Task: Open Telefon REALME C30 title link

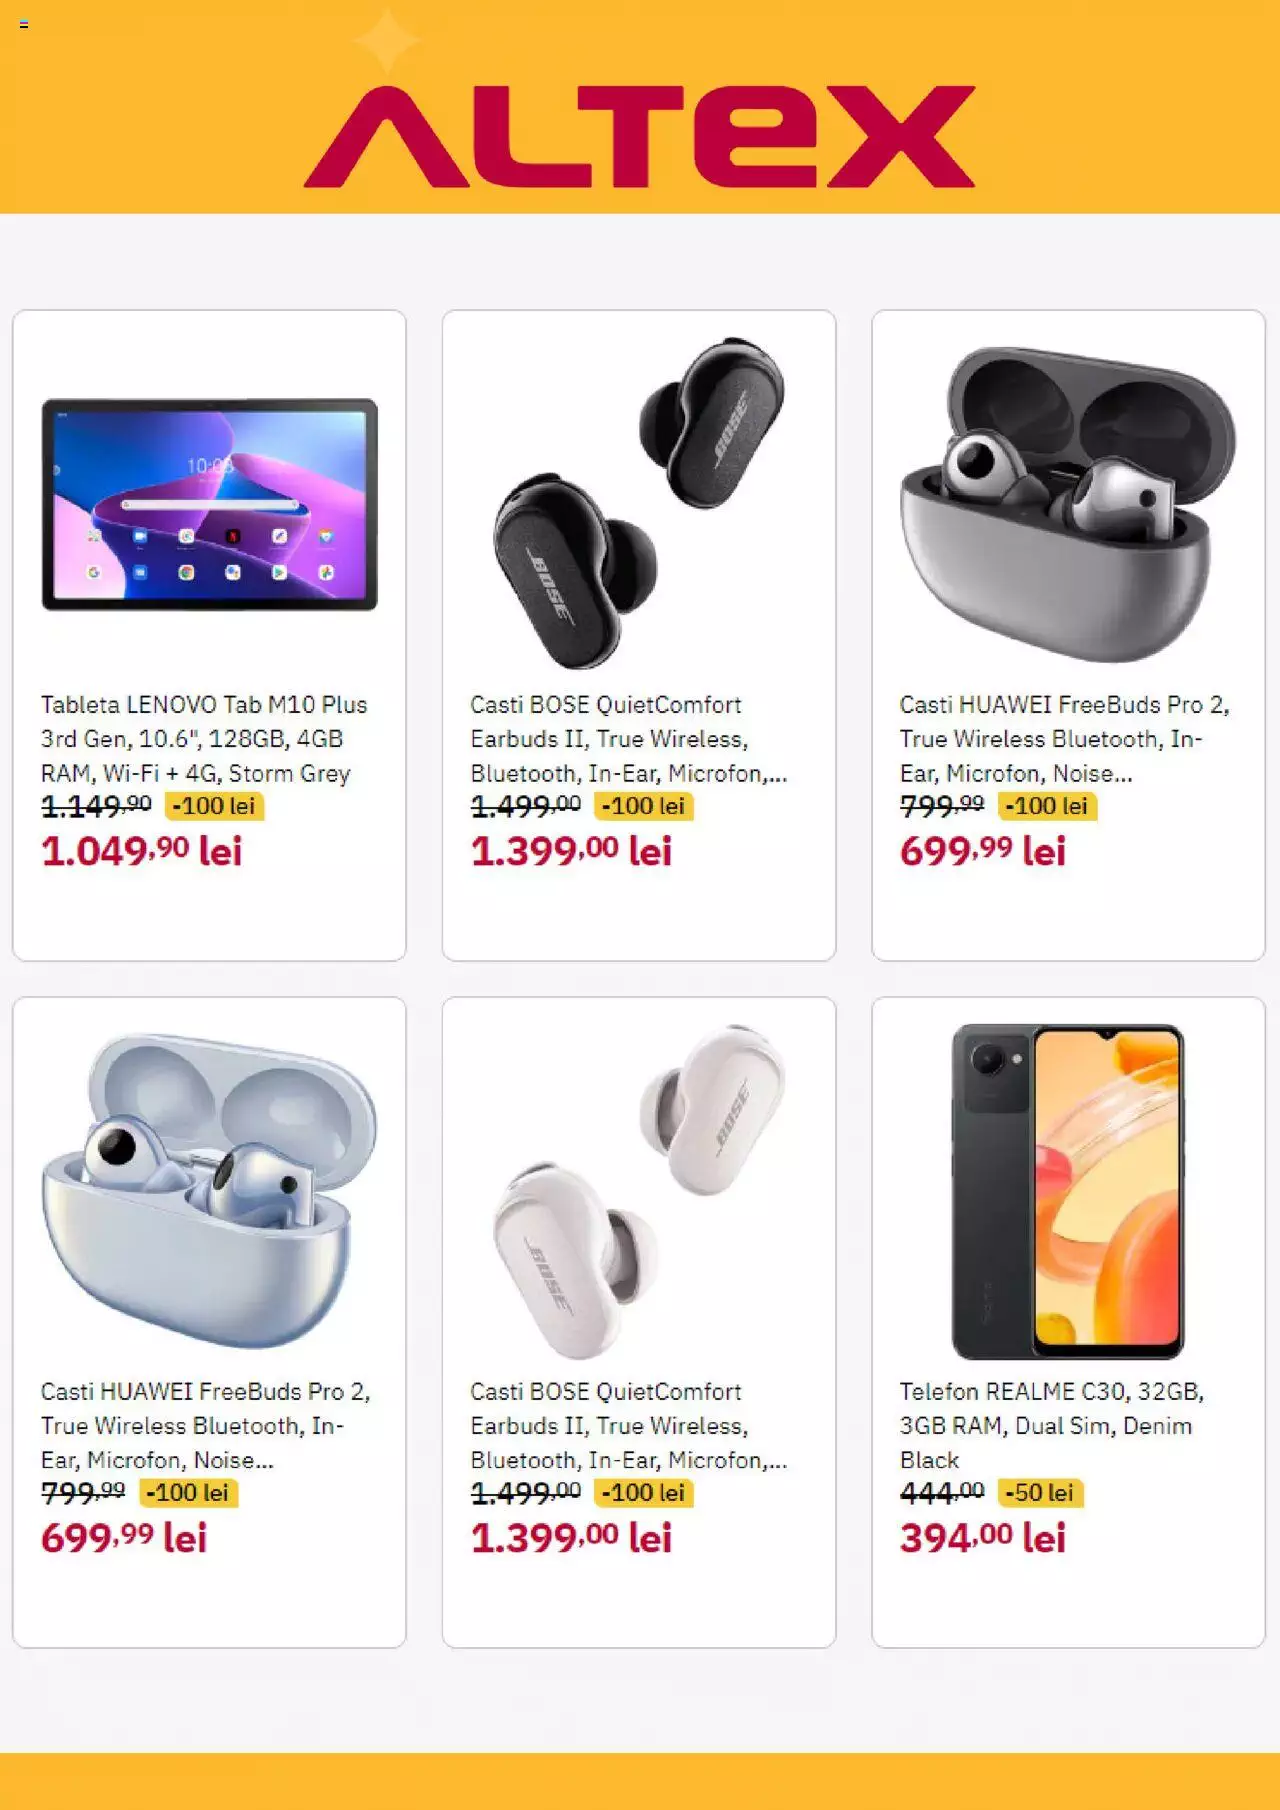Action: [1052, 1426]
